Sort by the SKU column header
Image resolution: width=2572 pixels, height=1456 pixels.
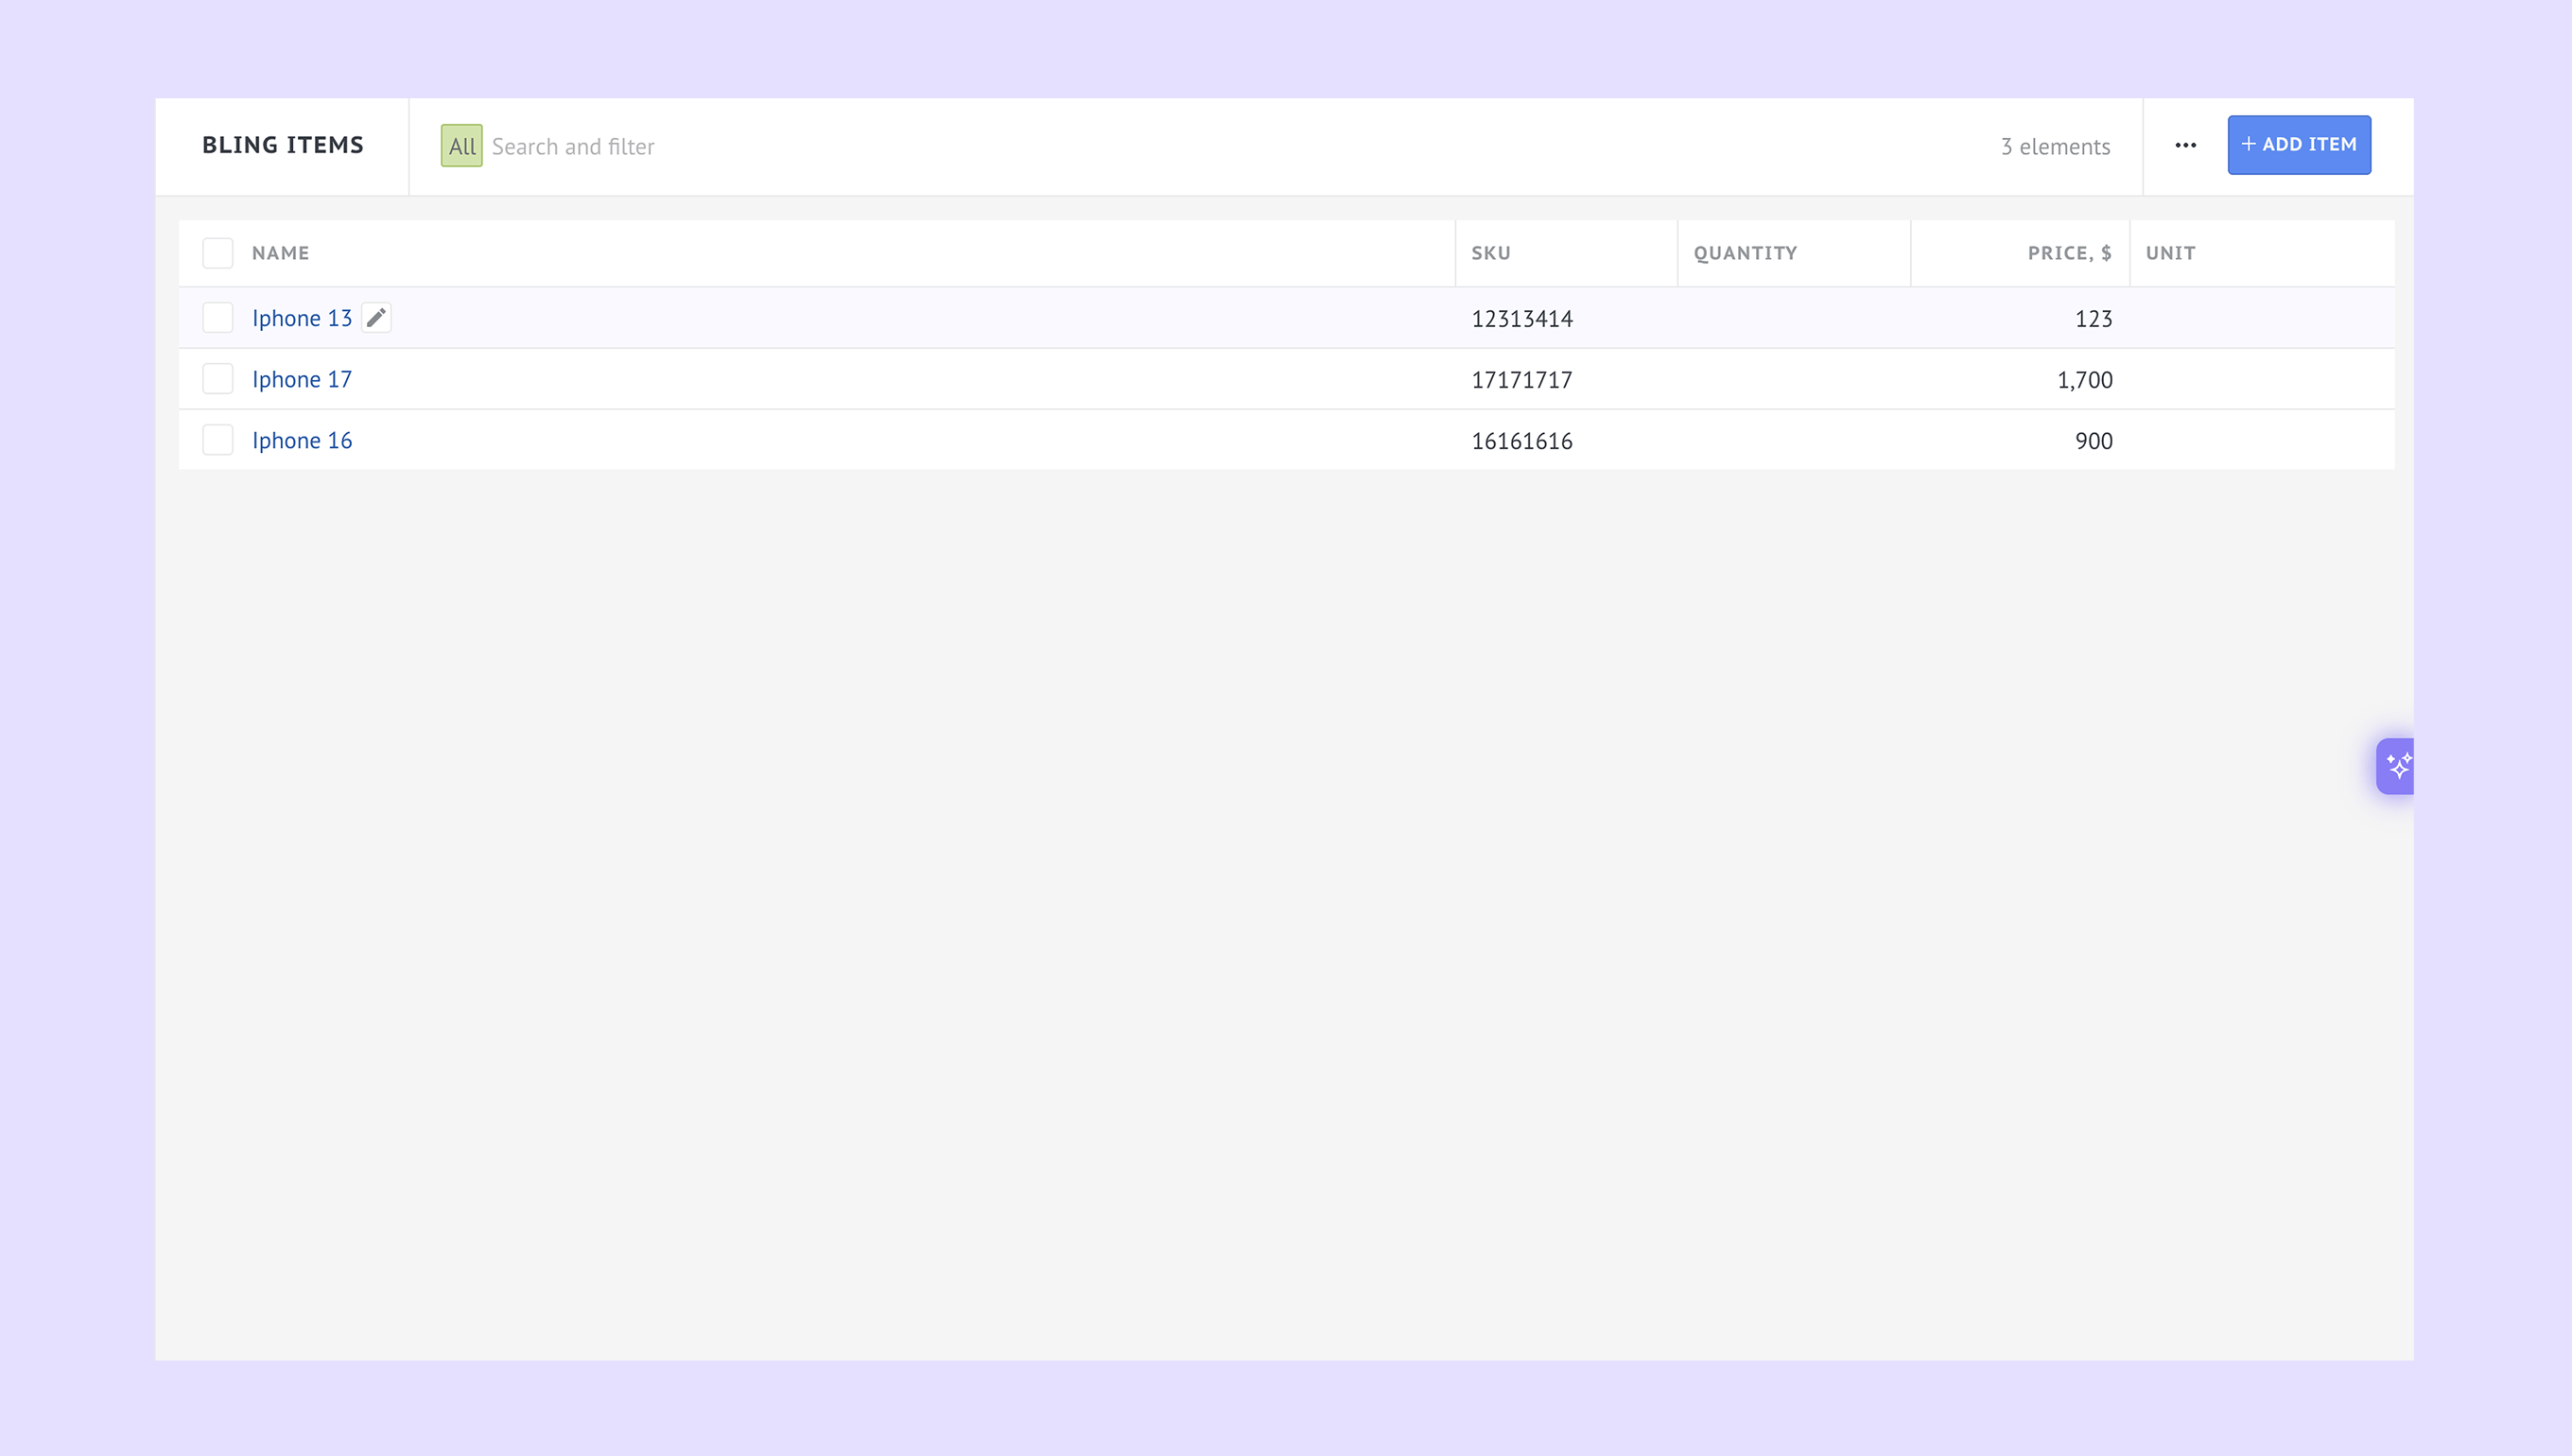pos(1490,253)
